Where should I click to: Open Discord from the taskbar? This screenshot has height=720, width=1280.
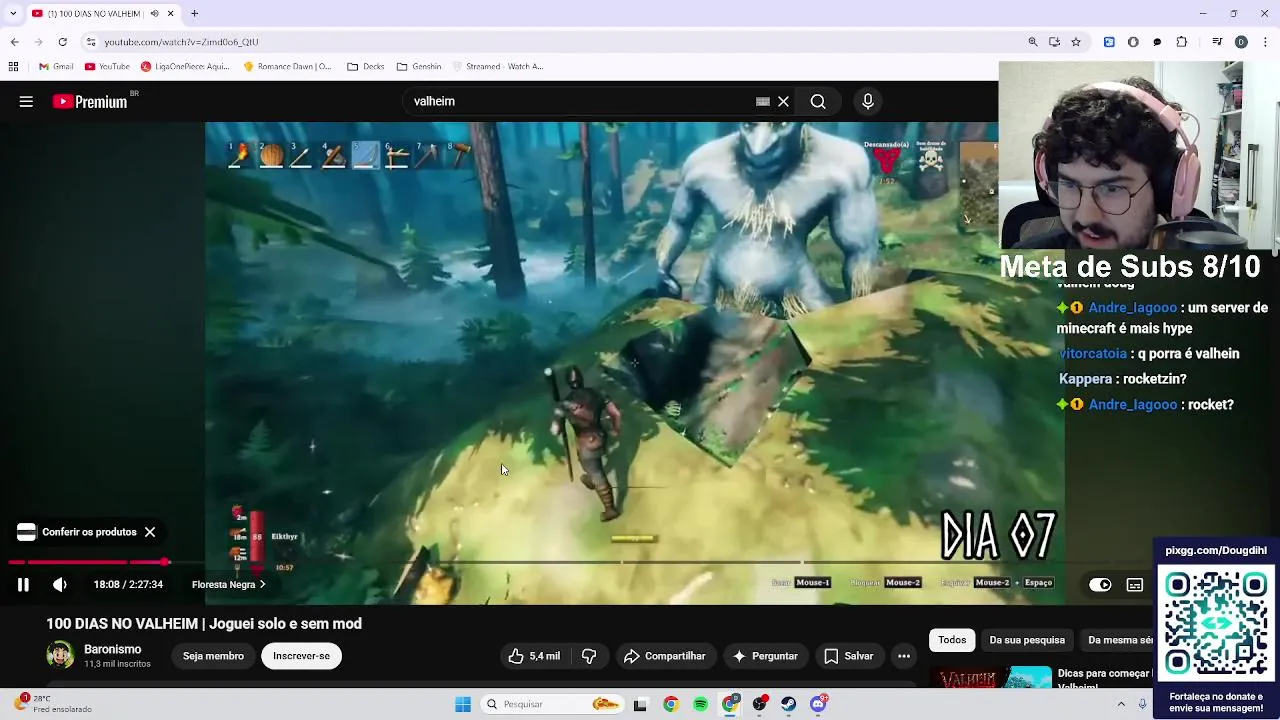(819, 704)
